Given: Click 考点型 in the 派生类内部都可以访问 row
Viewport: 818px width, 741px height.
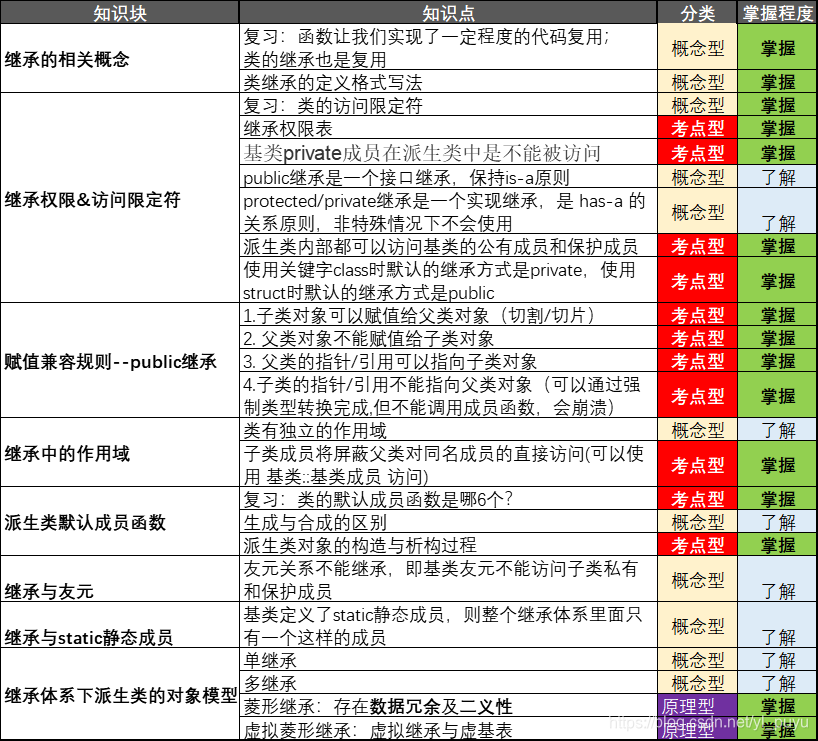Looking at the screenshot, I should pos(697,245).
